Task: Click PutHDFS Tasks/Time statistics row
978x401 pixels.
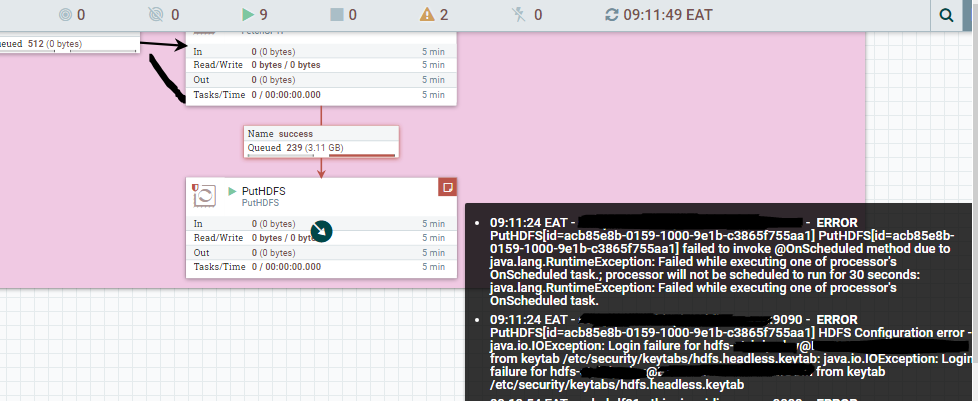Action: pos(321,267)
